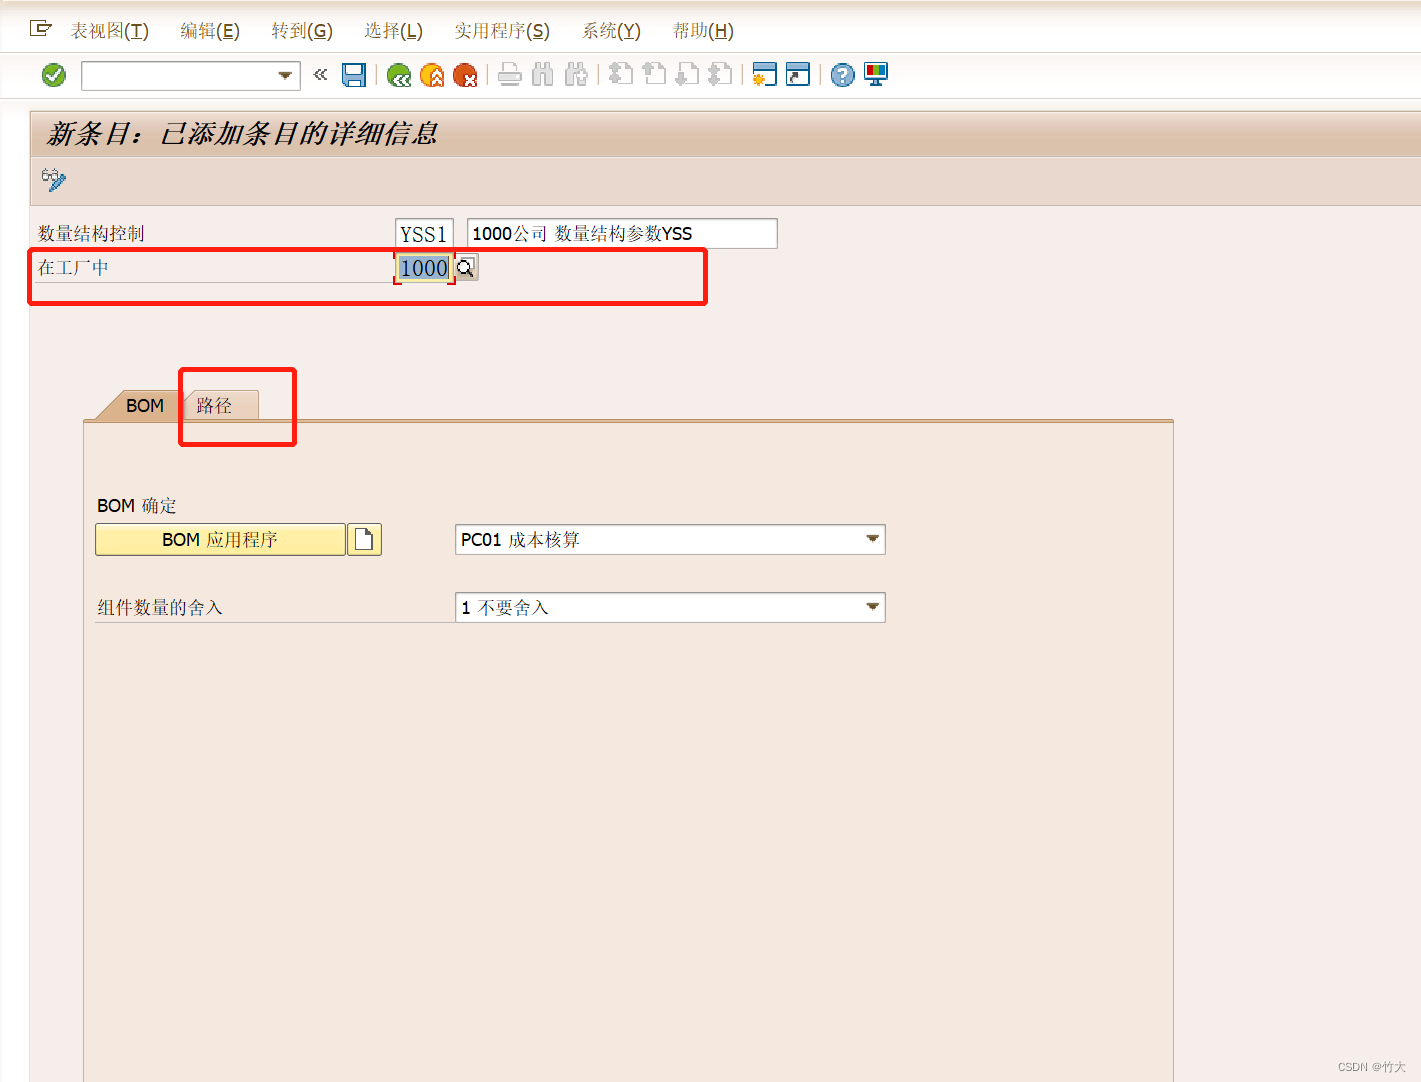Click the Find Next binoculars-plus icon

[576, 74]
